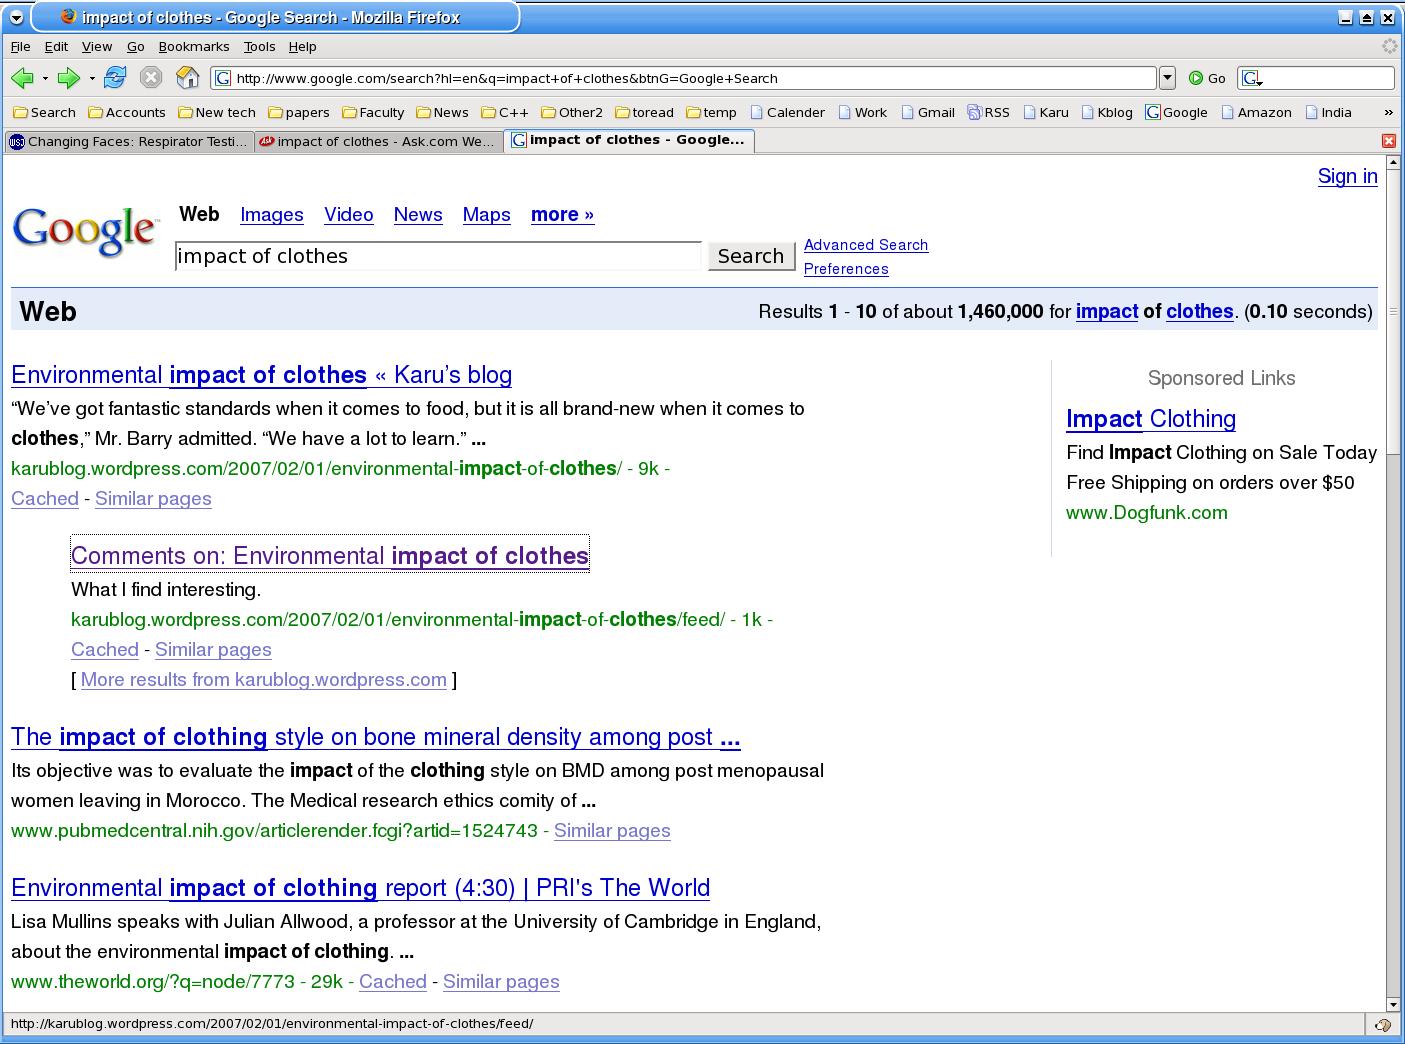Open the Tools menu
This screenshot has height=1044, width=1405.
pyautogui.click(x=259, y=46)
